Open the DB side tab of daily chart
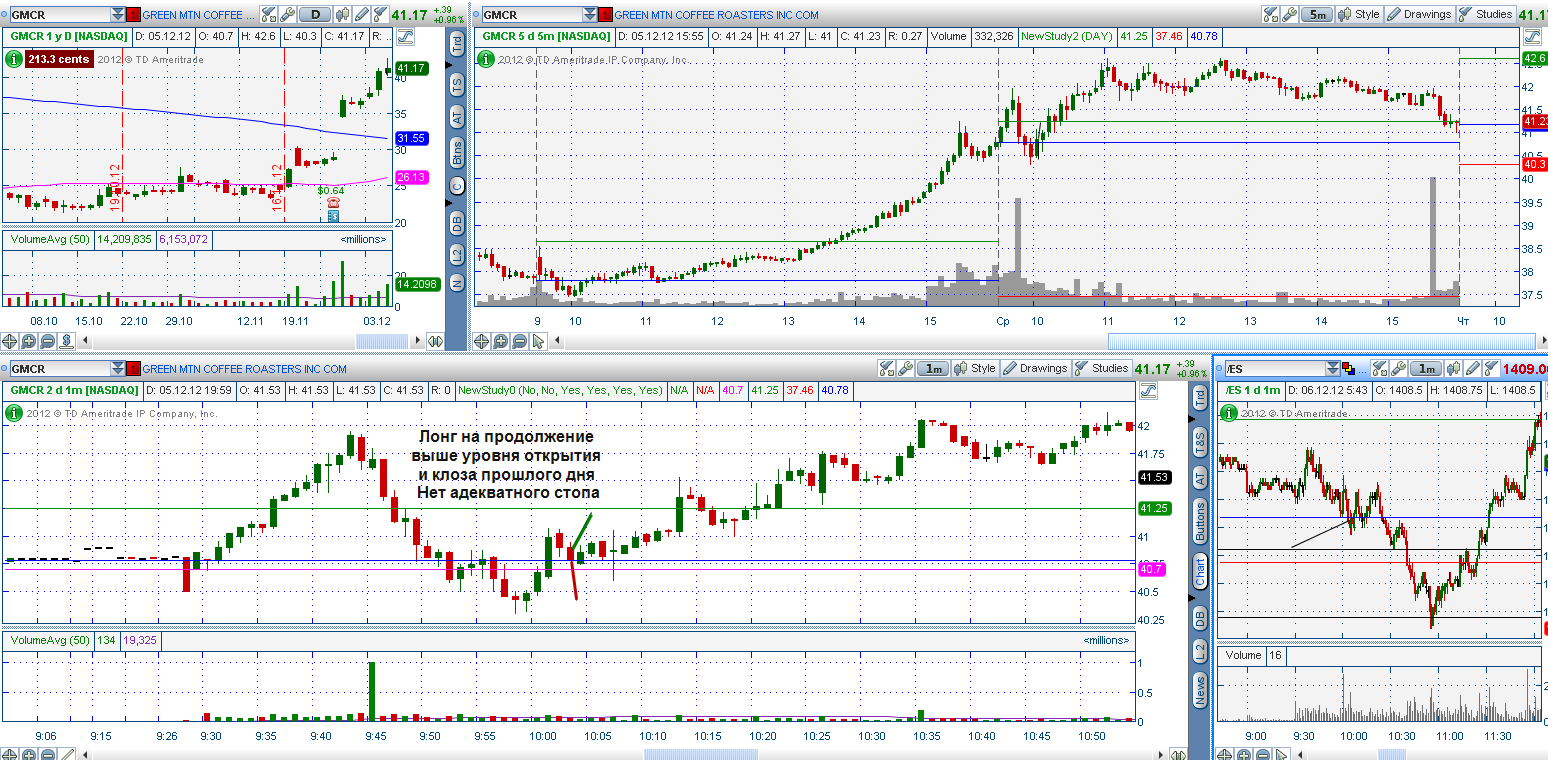The height and width of the screenshot is (760, 1548). (457, 223)
